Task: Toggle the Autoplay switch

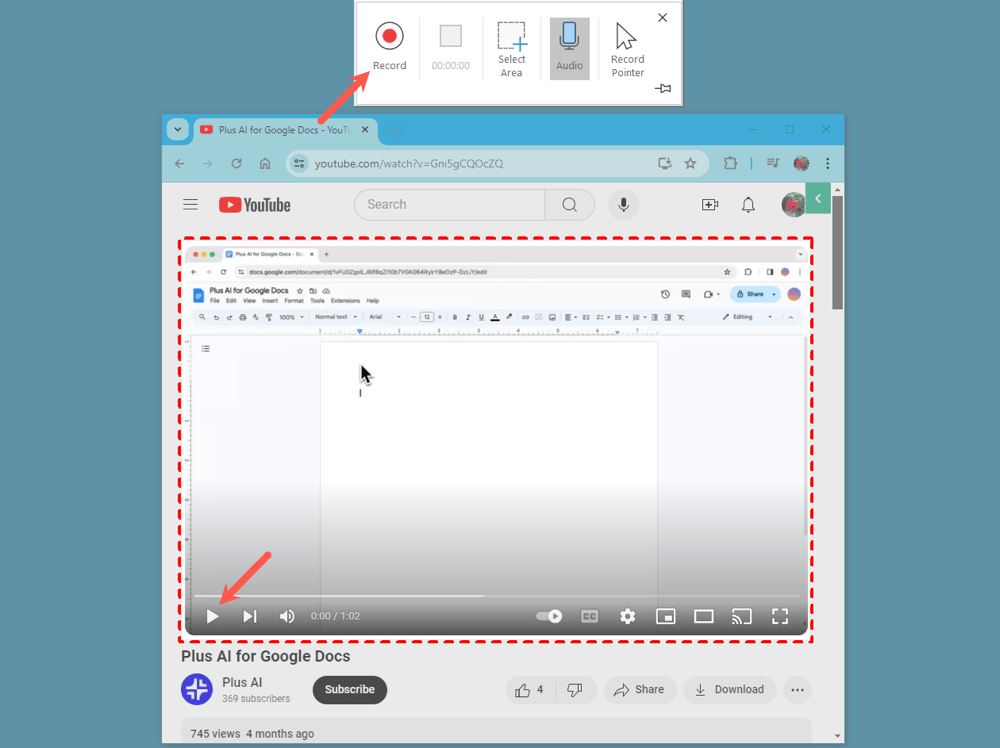Action: 549,616
